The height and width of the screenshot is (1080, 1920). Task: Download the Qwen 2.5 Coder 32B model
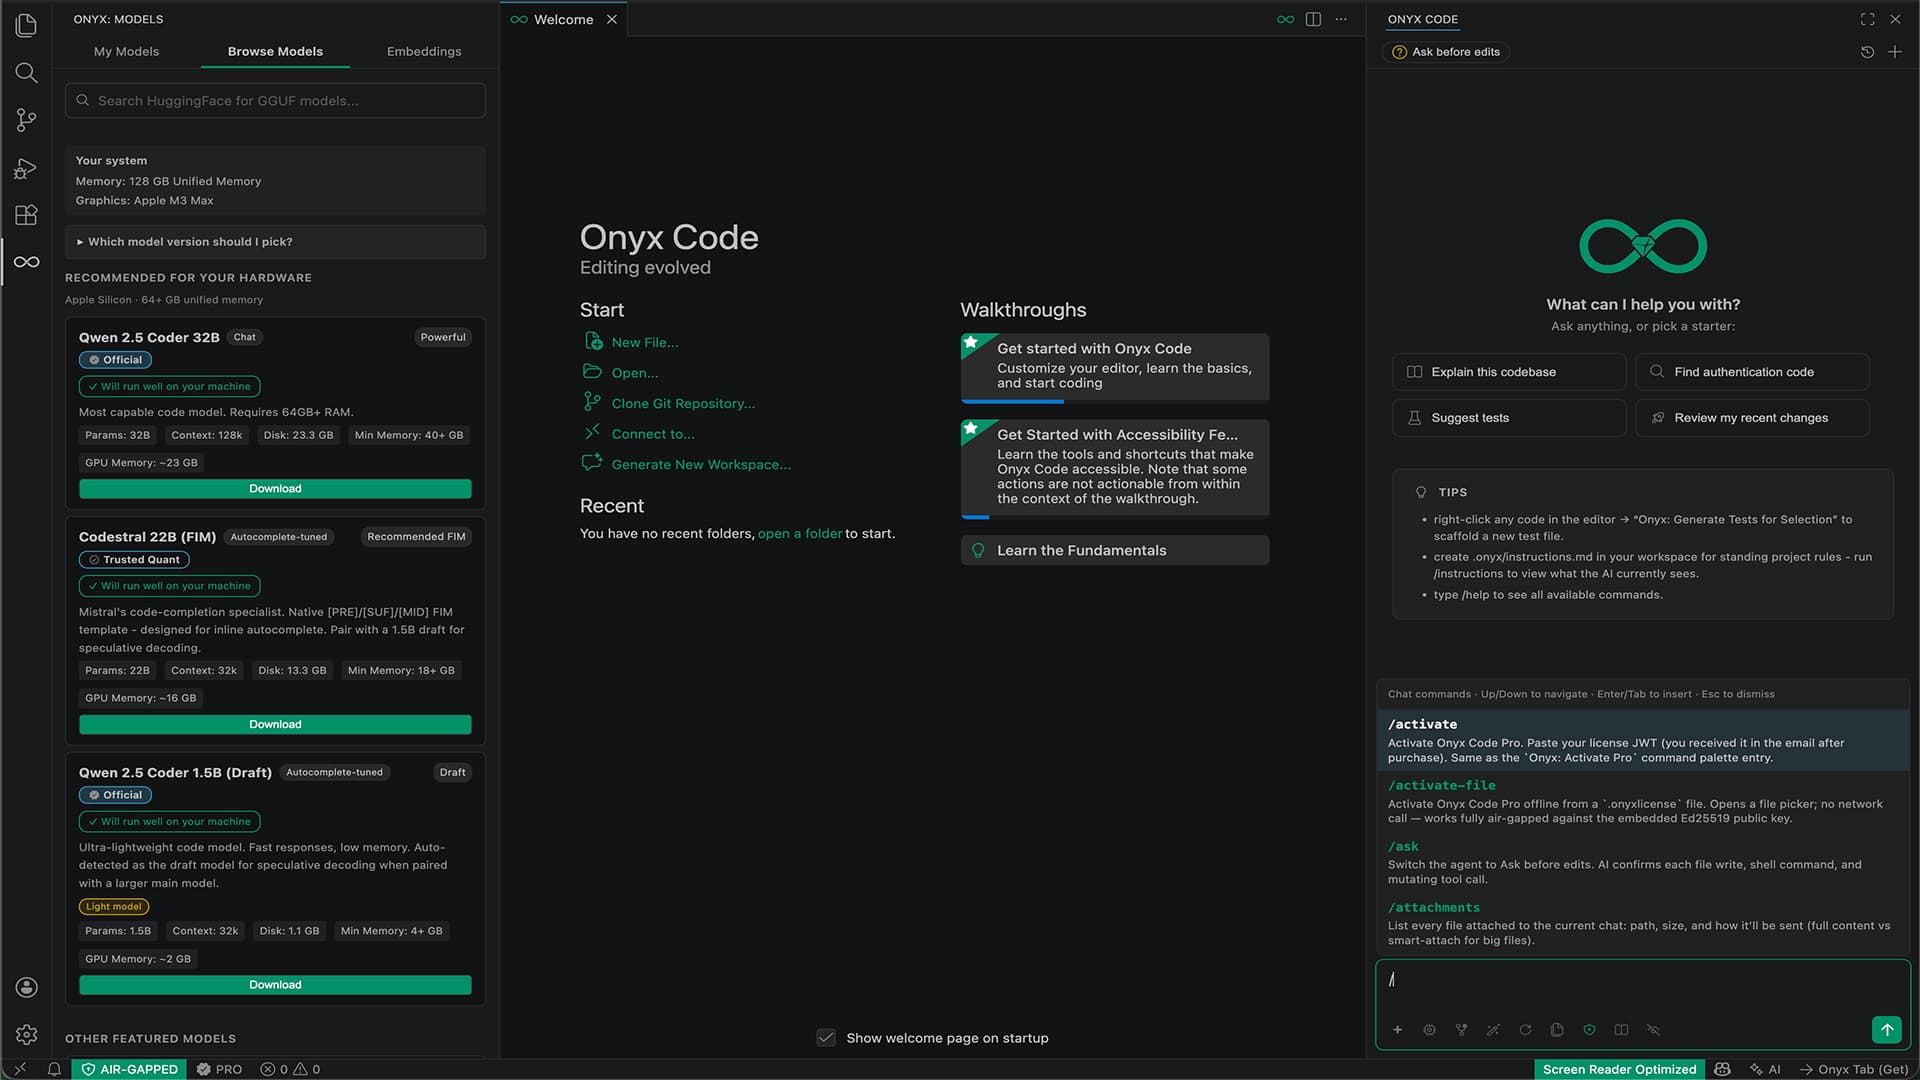(x=275, y=489)
